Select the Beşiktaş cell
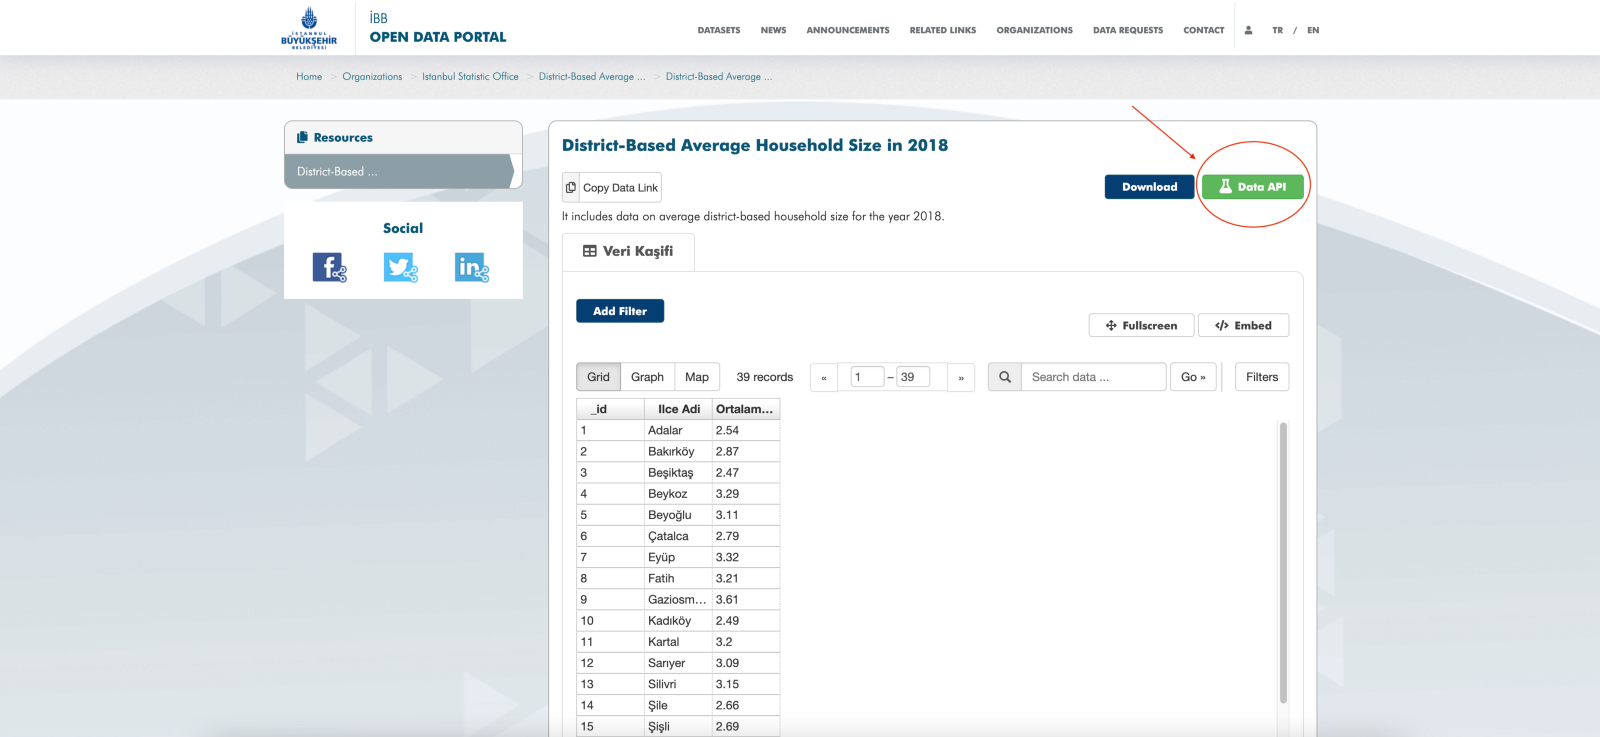 [x=678, y=472]
